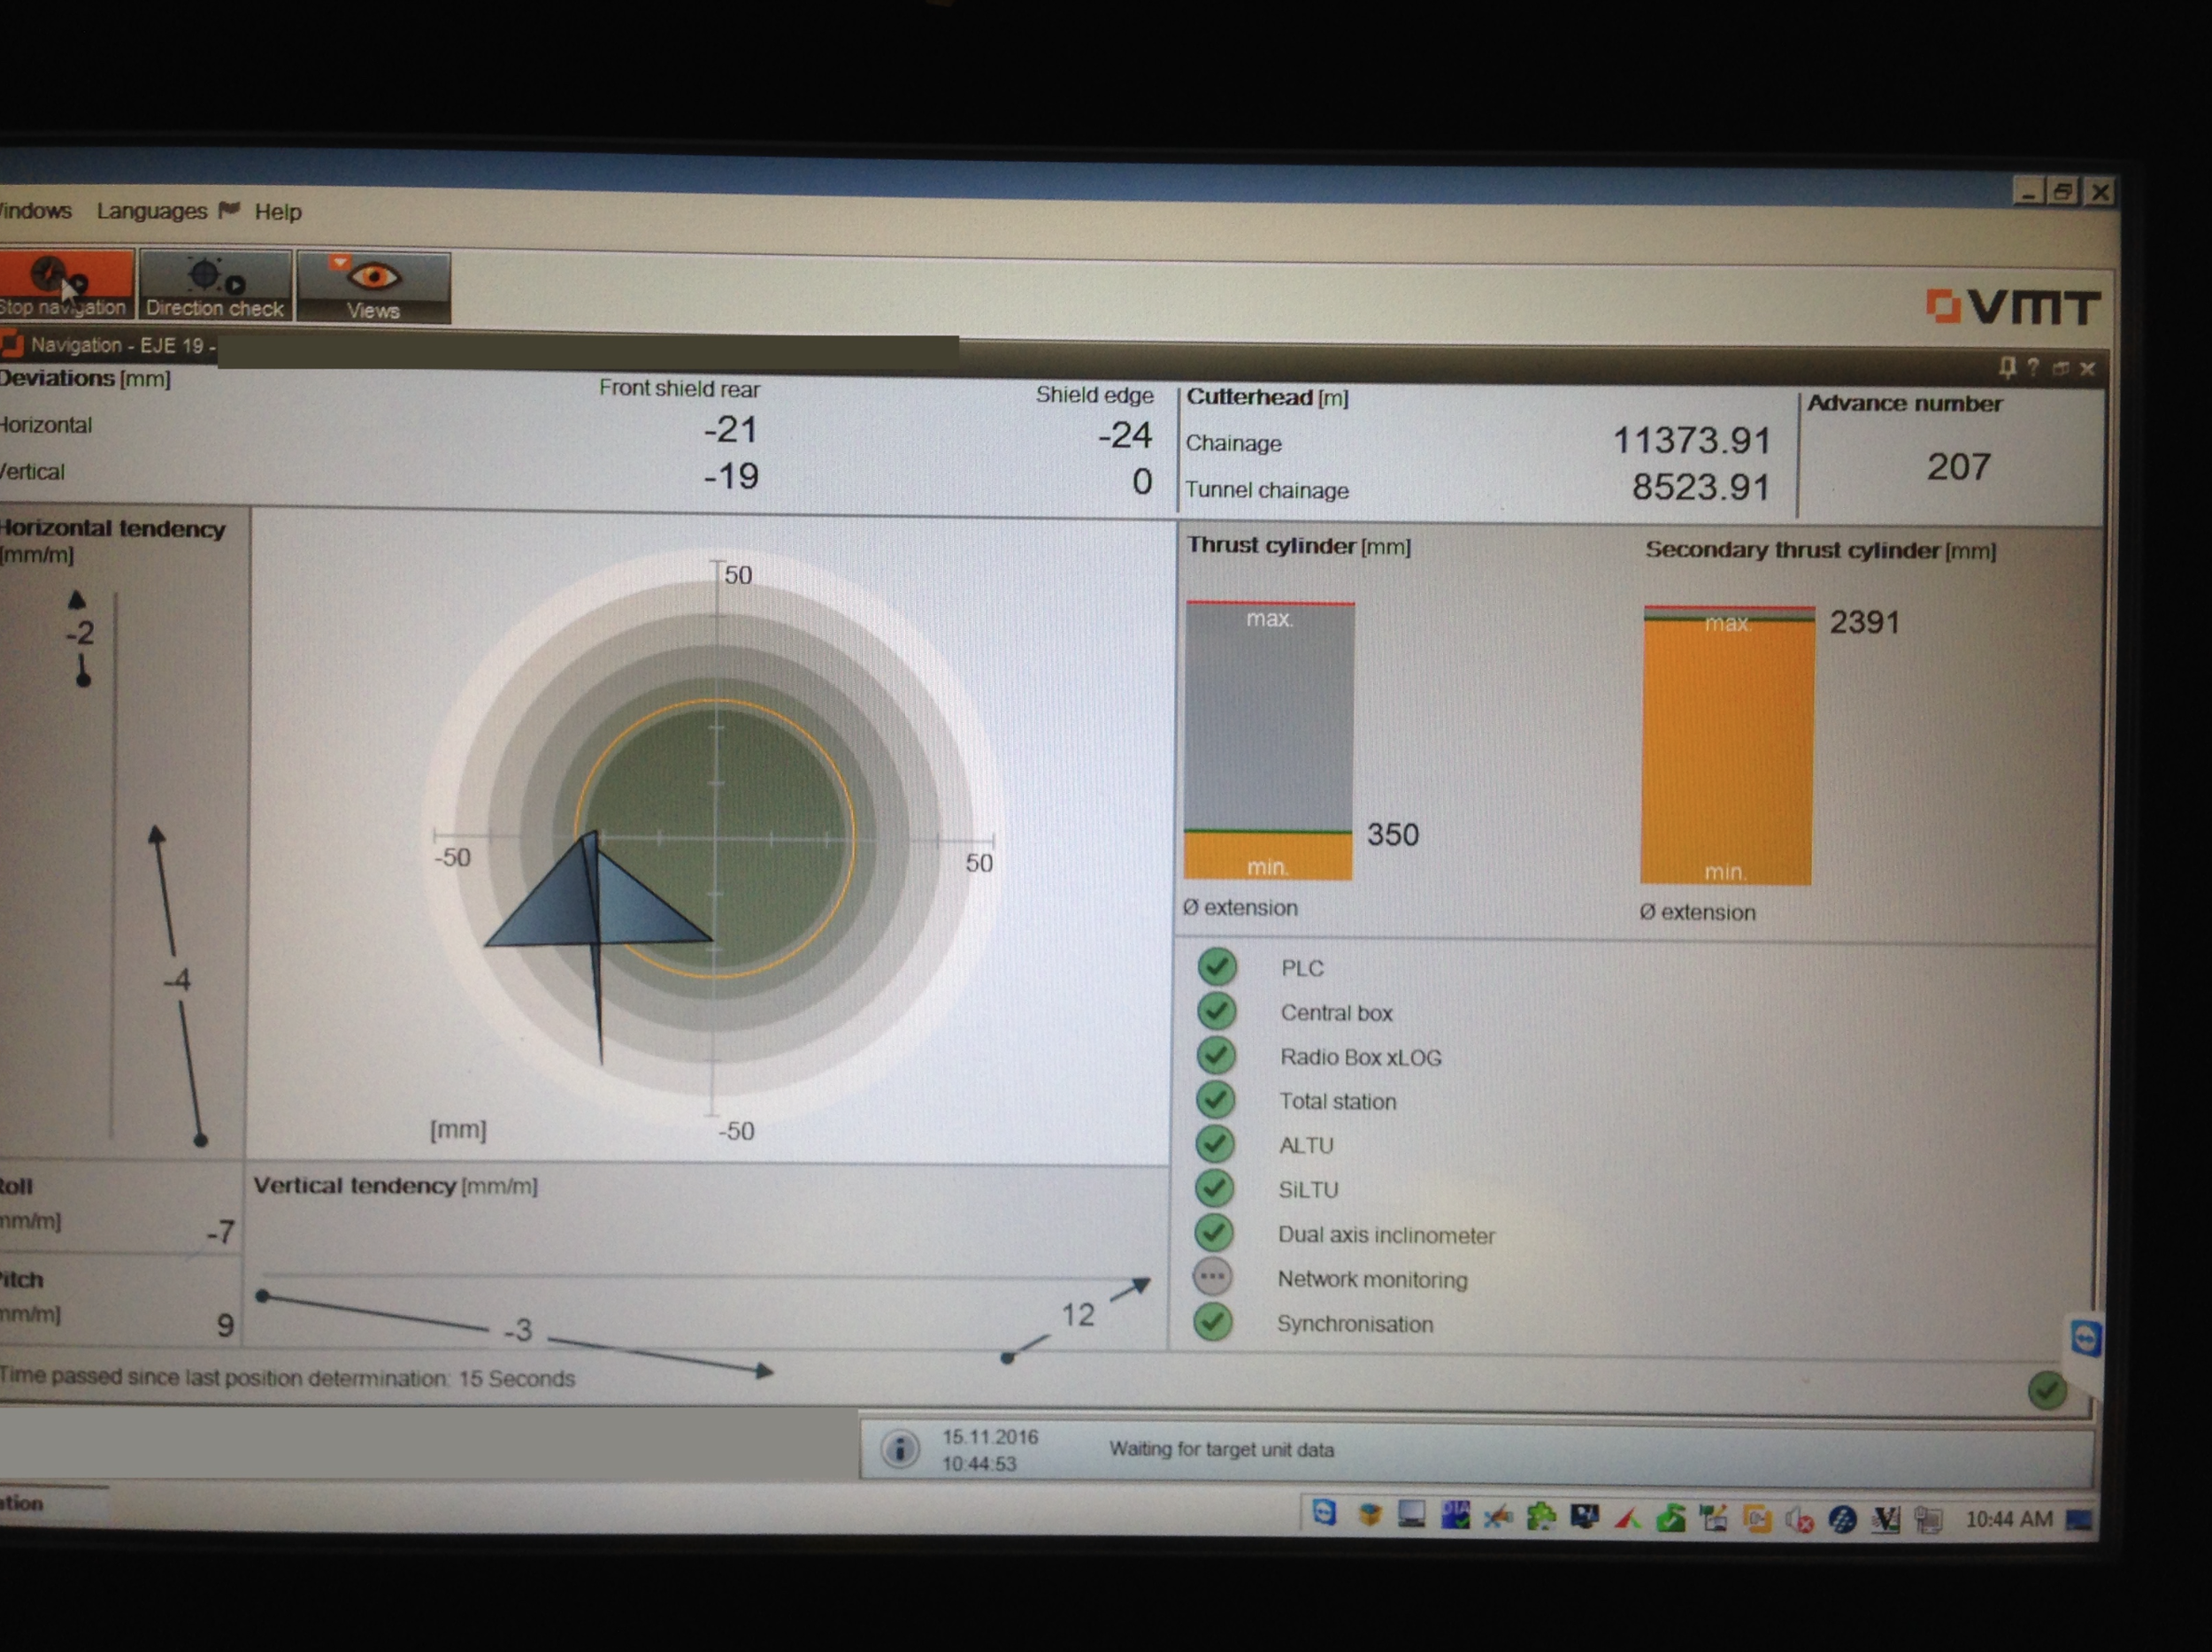Click the Tunnel chainage value 8523.91

1700,487
